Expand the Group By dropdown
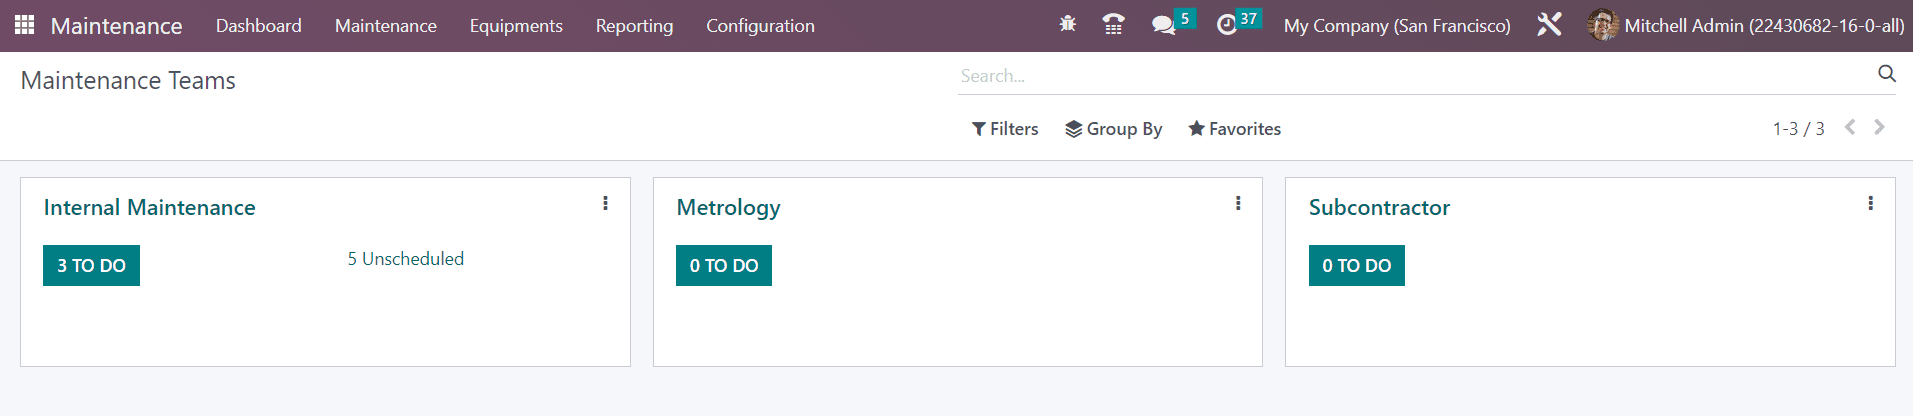 pos(1114,129)
